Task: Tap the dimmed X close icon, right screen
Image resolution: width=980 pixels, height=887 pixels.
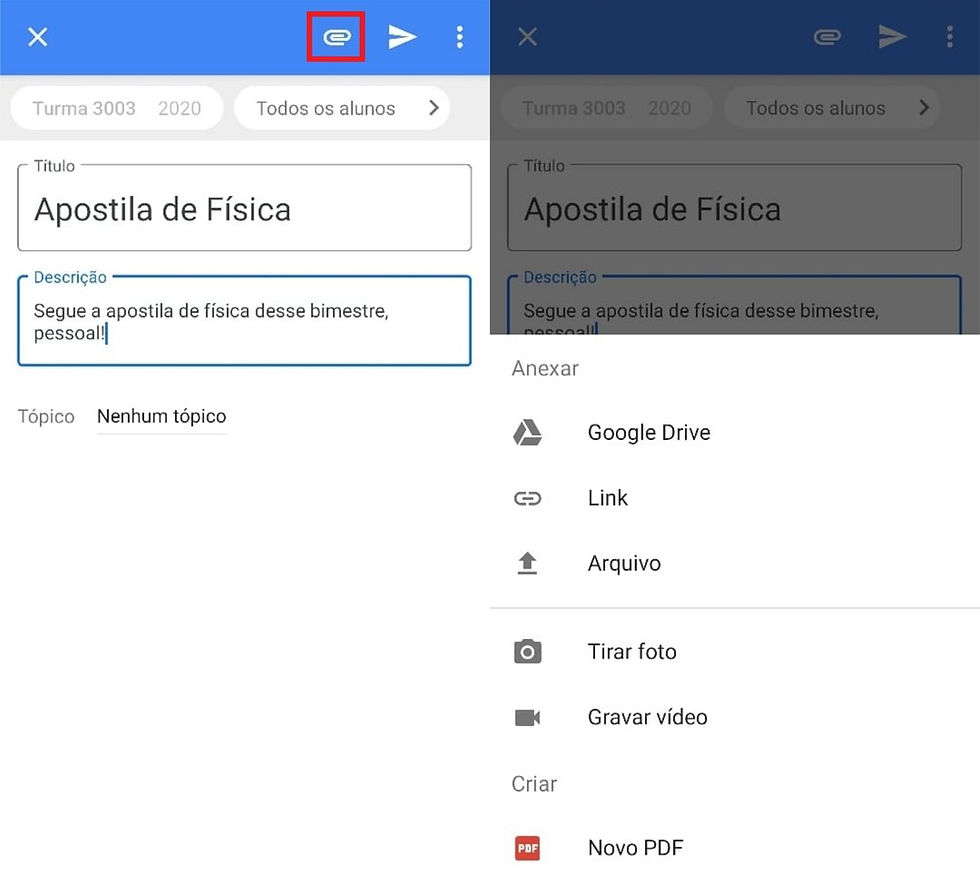Action: tap(528, 37)
